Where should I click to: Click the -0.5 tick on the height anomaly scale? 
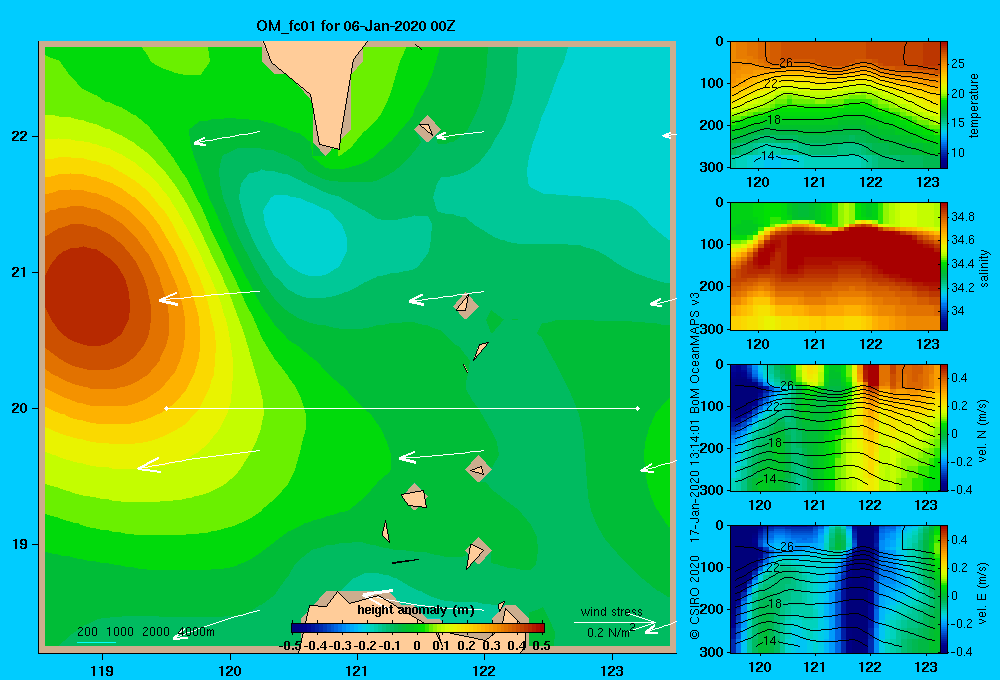[290, 646]
